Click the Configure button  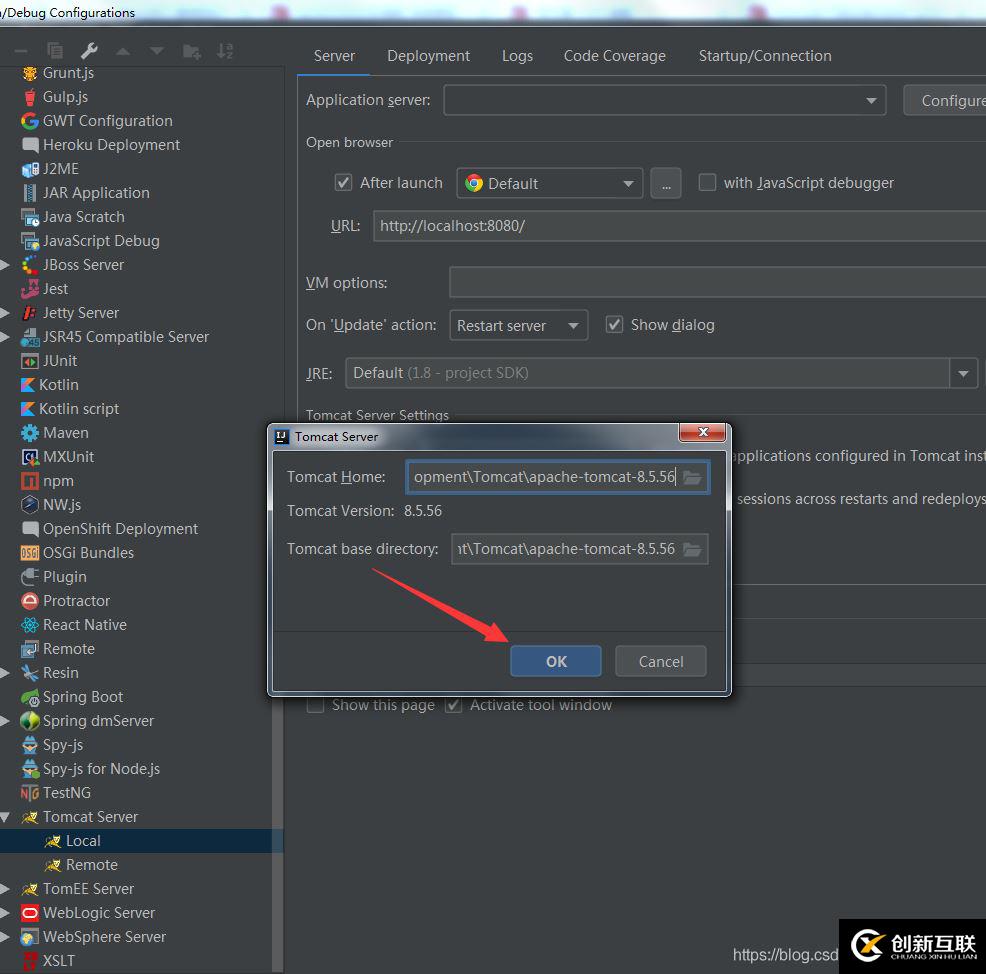pos(945,101)
